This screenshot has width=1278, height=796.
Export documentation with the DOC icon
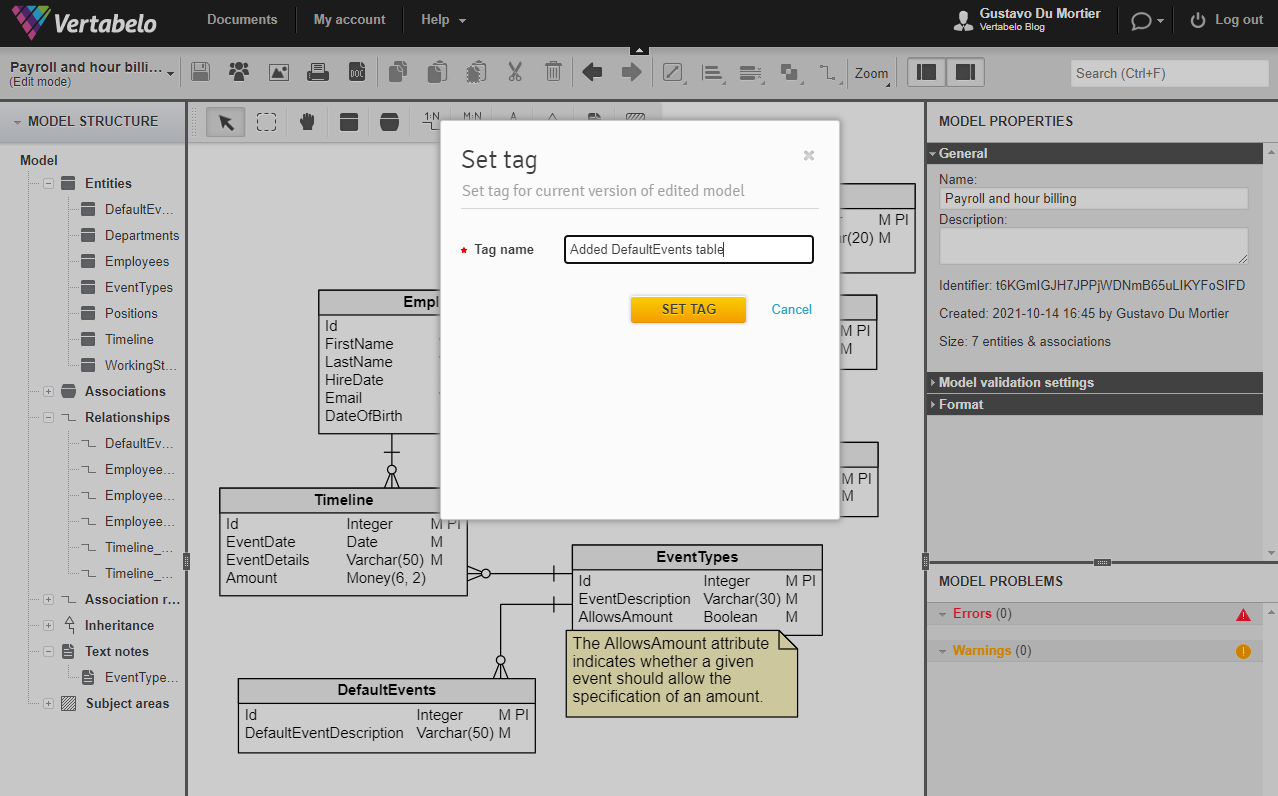(x=357, y=72)
